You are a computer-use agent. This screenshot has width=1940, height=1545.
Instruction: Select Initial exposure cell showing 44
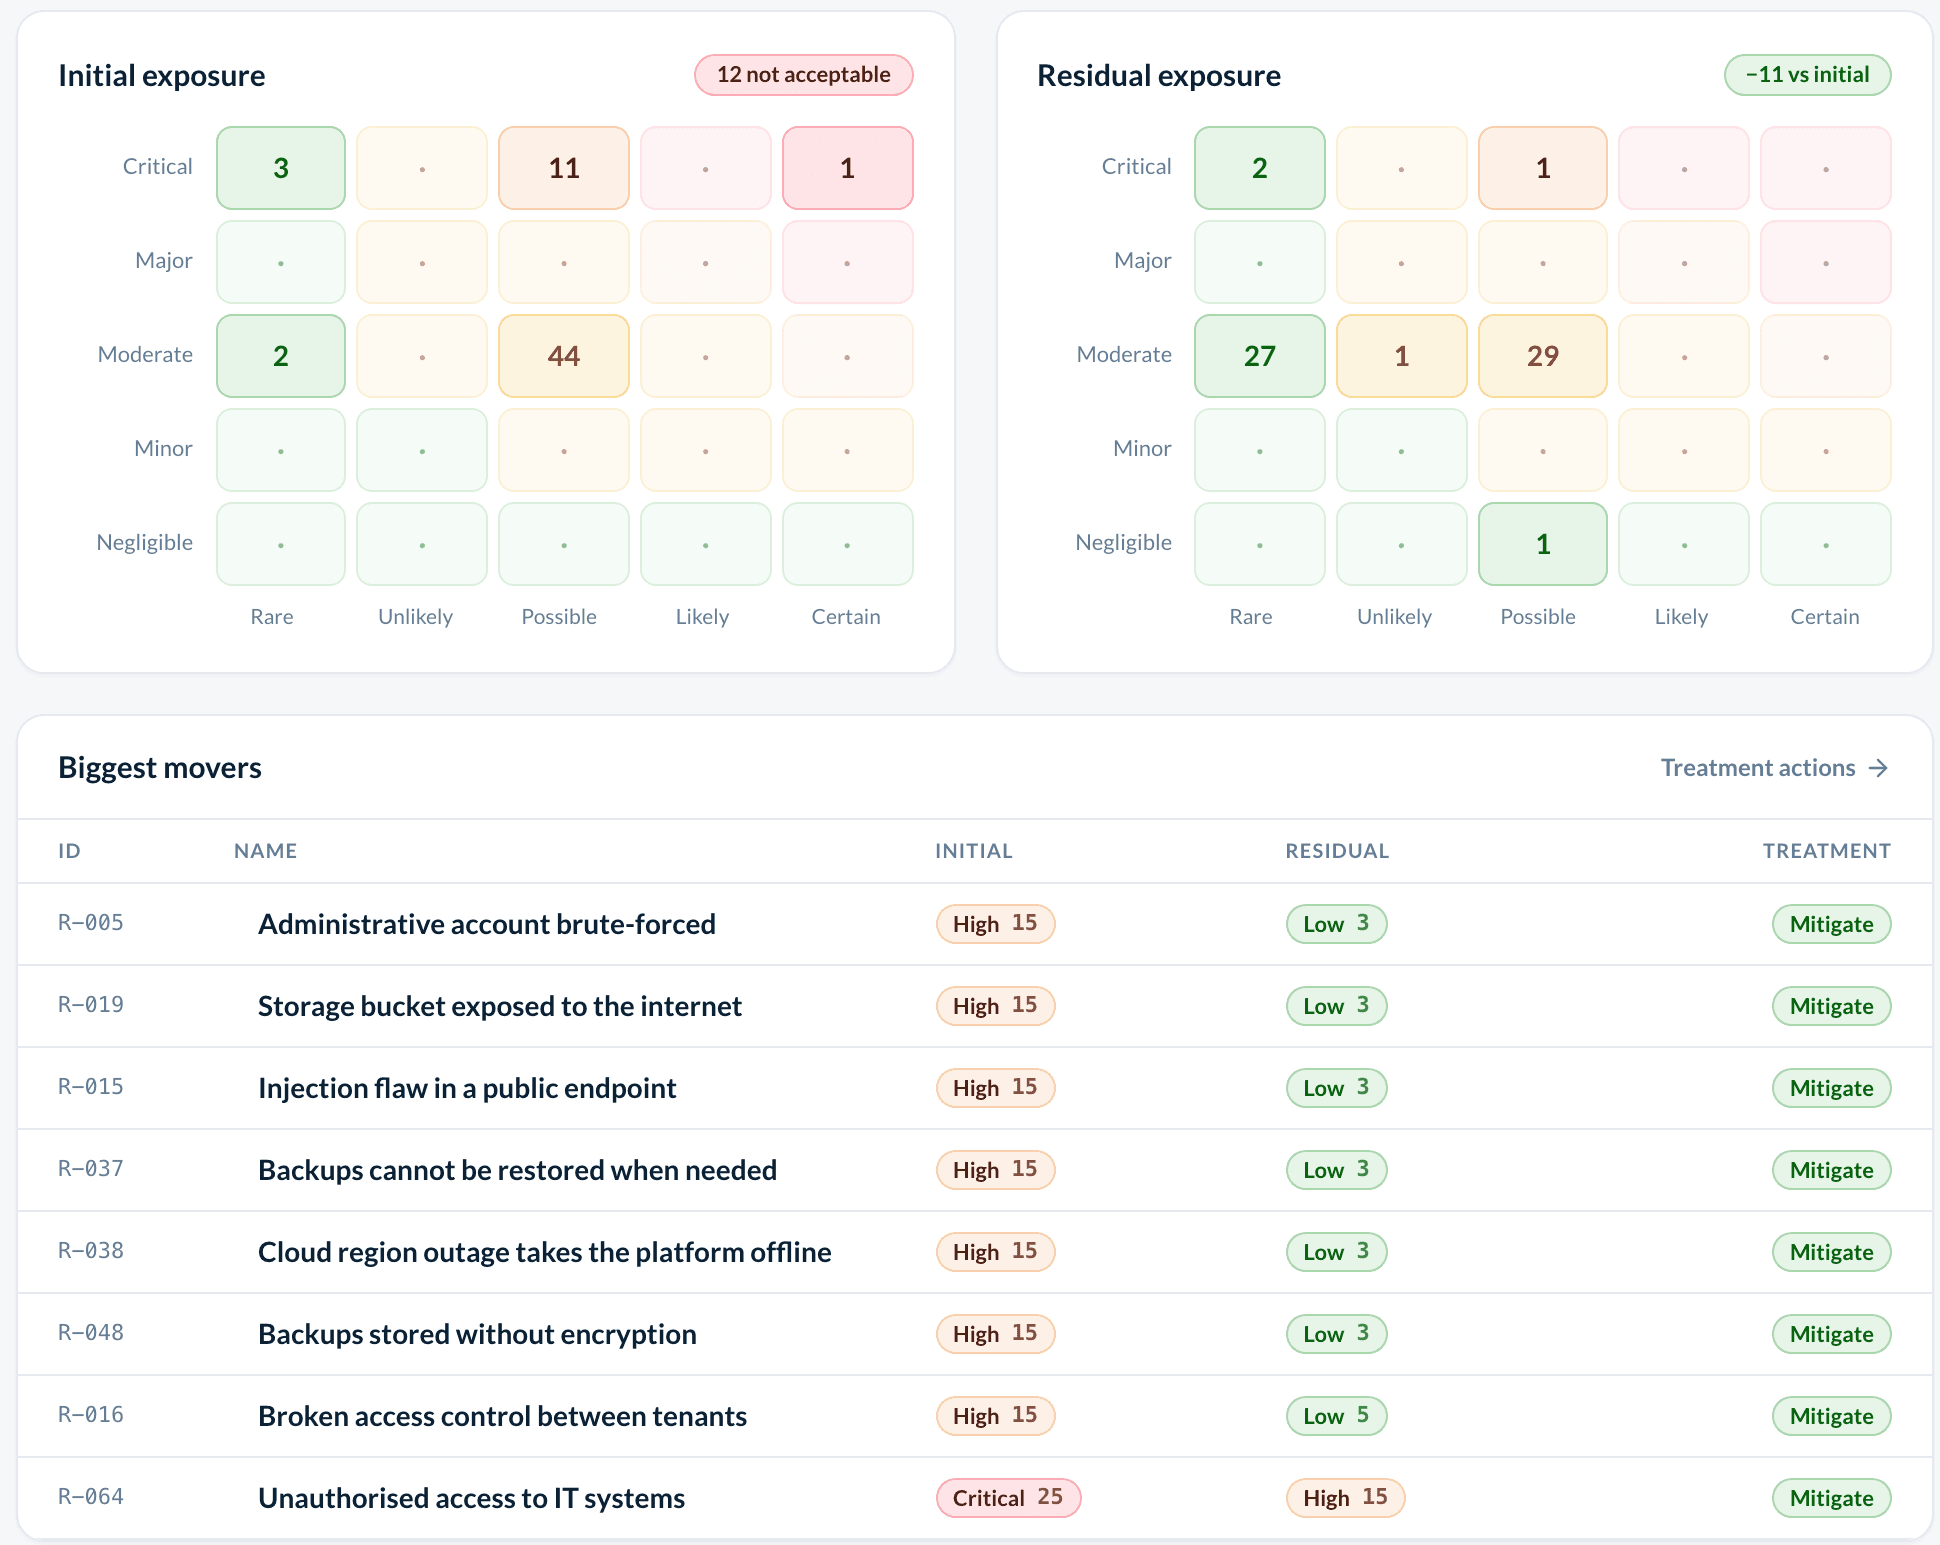click(564, 356)
